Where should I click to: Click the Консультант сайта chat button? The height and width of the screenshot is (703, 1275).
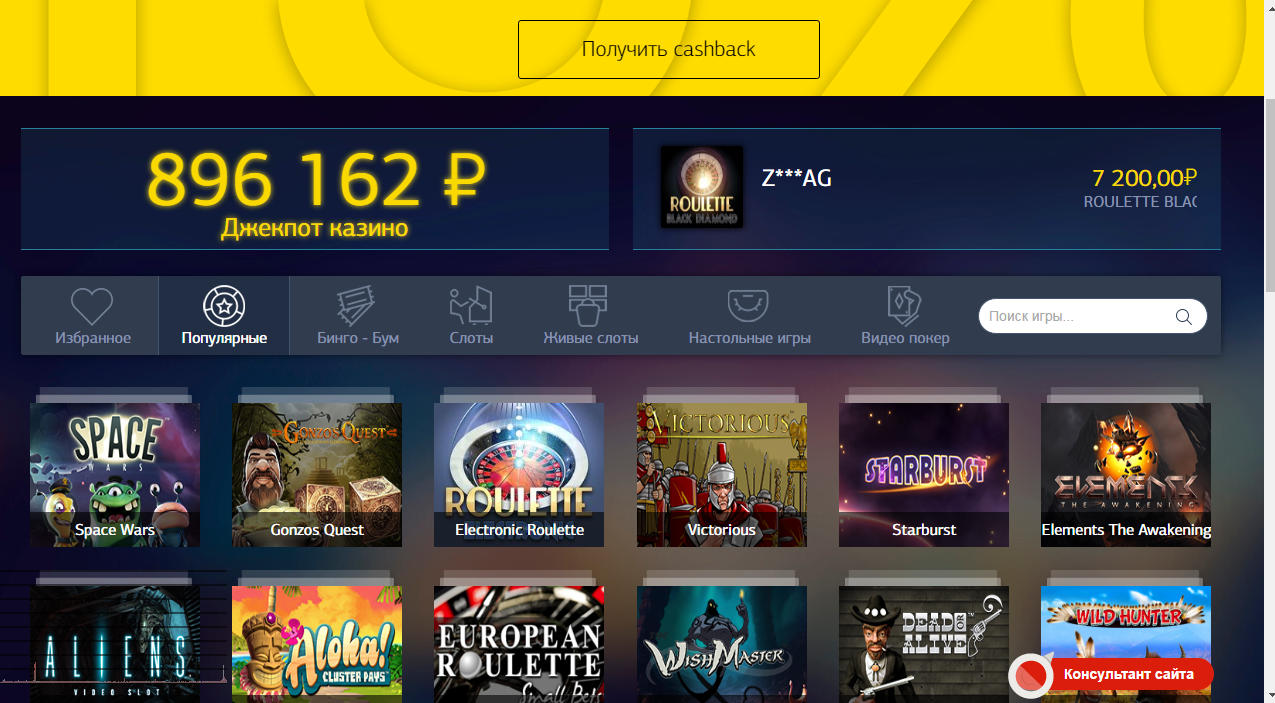pos(1111,675)
